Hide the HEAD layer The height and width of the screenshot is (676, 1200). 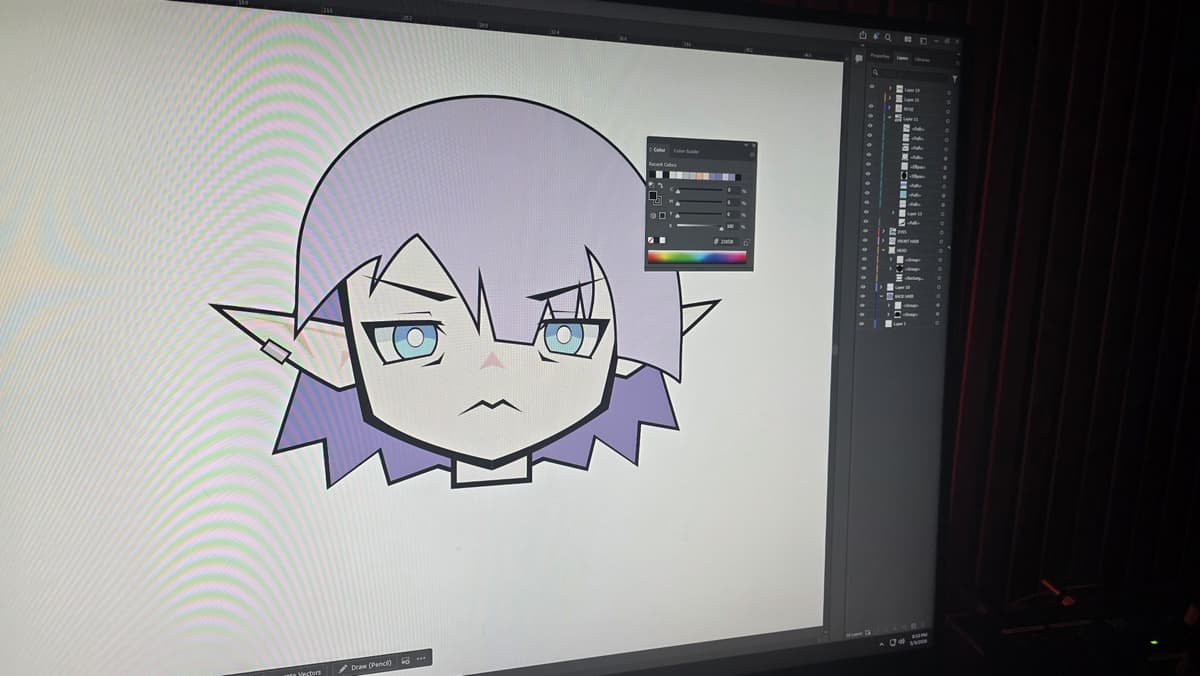click(x=865, y=250)
